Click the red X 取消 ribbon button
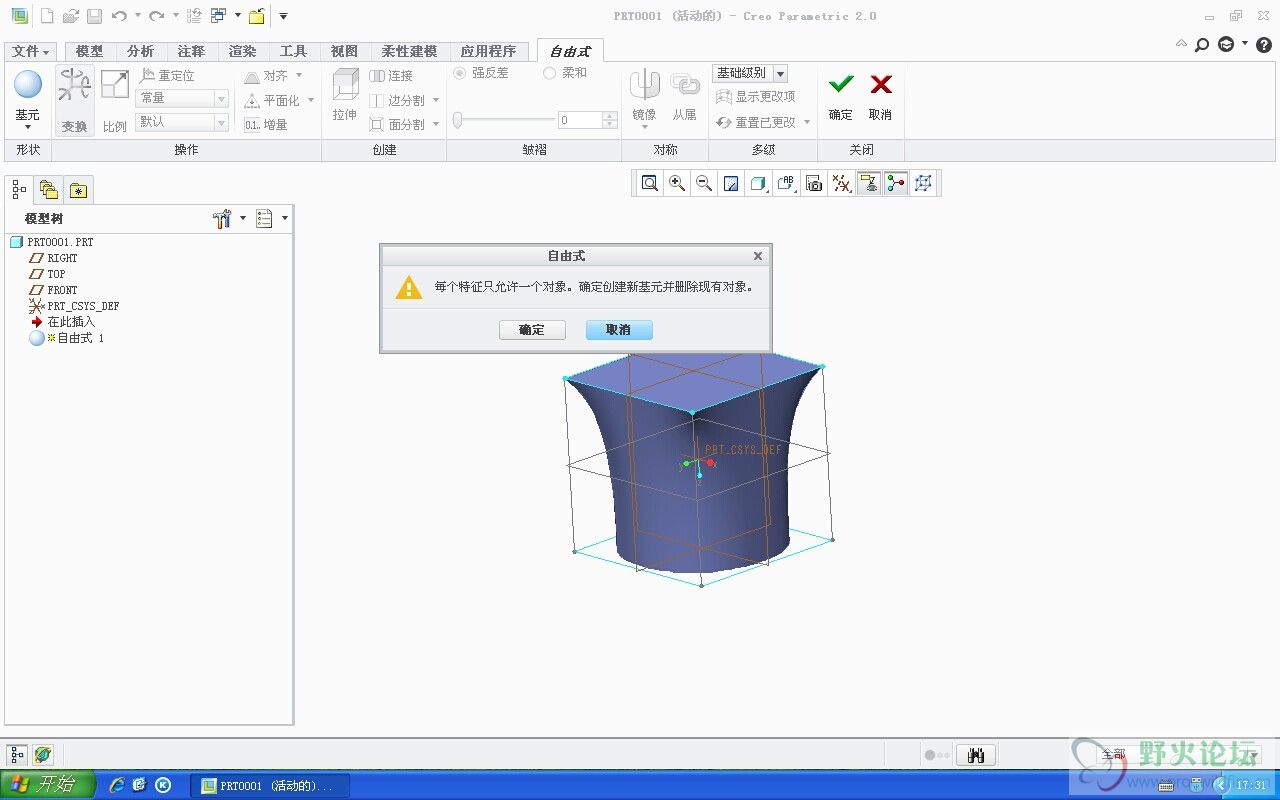This screenshot has height=800, width=1280. point(880,97)
